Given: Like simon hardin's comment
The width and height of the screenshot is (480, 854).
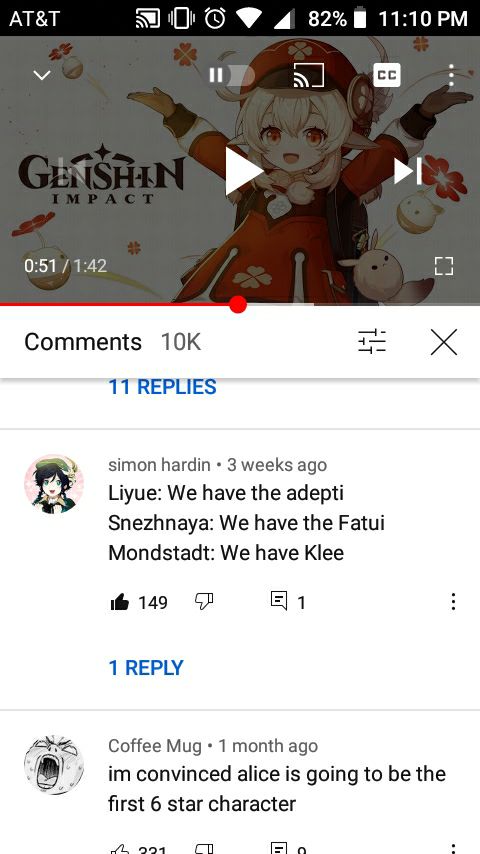Looking at the screenshot, I should coord(120,602).
